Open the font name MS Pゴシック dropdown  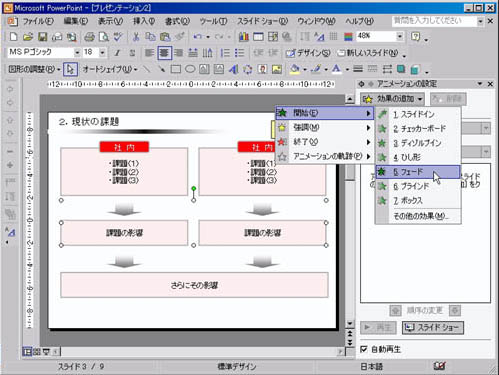click(77, 52)
